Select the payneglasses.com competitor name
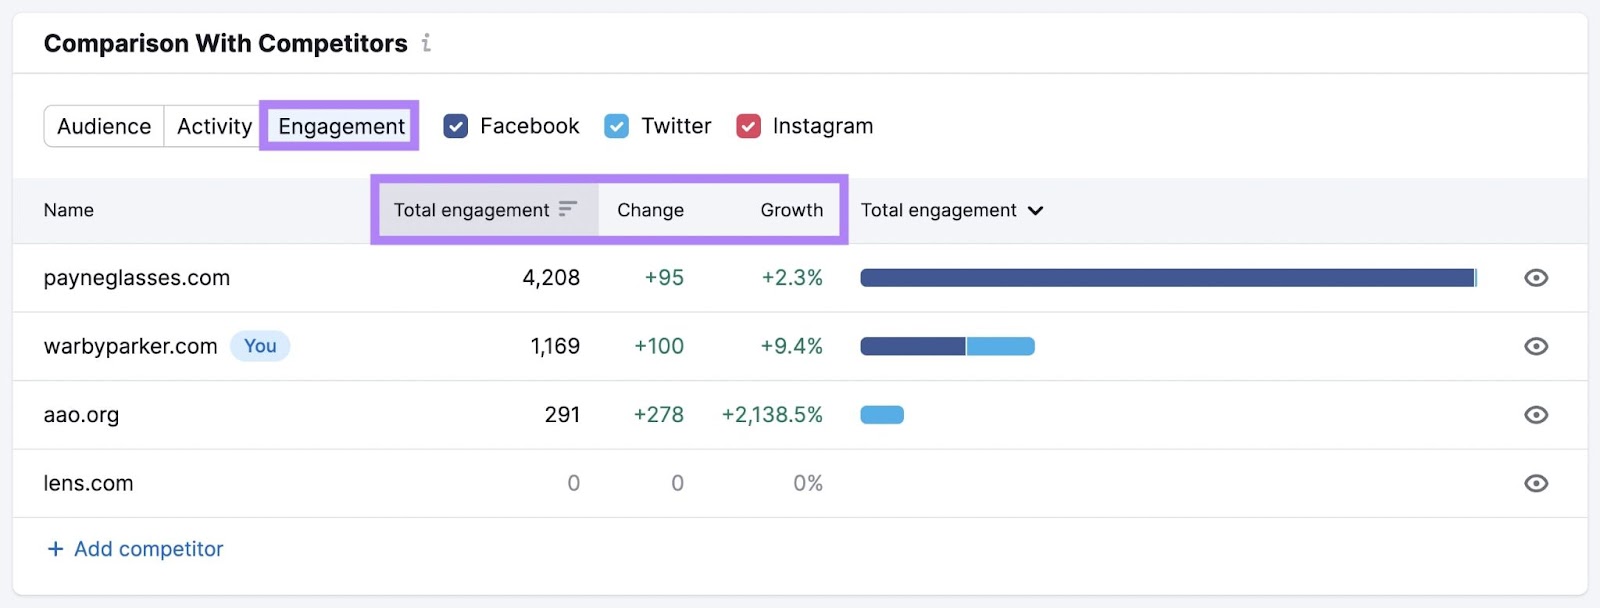 tap(136, 278)
